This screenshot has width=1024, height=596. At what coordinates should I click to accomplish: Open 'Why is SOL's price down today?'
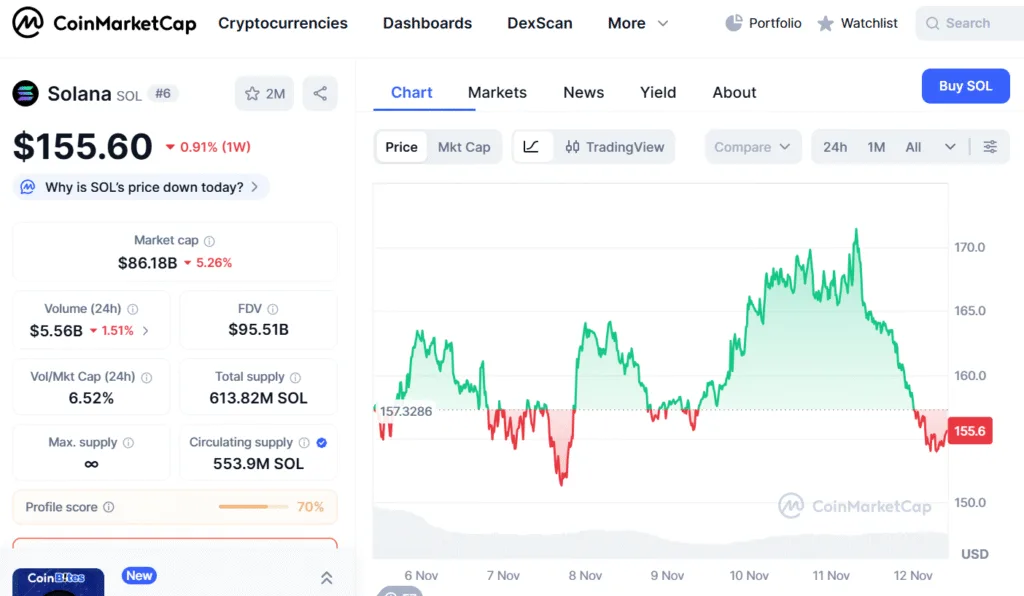click(140, 186)
